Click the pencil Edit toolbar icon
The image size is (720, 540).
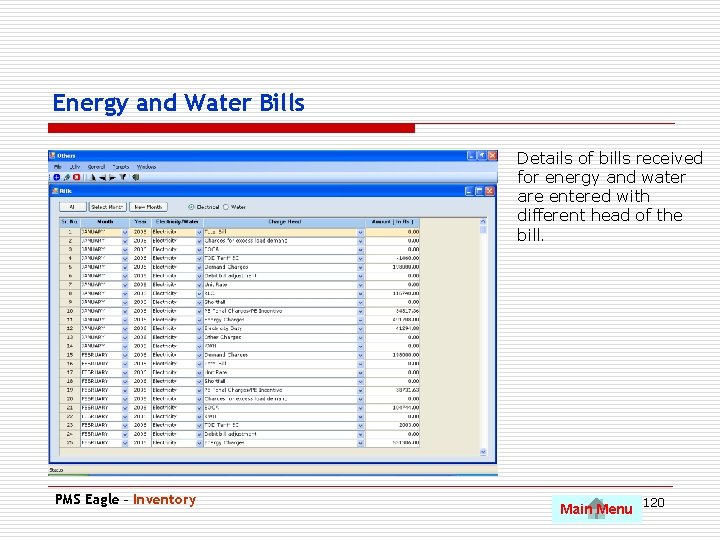click(x=67, y=177)
